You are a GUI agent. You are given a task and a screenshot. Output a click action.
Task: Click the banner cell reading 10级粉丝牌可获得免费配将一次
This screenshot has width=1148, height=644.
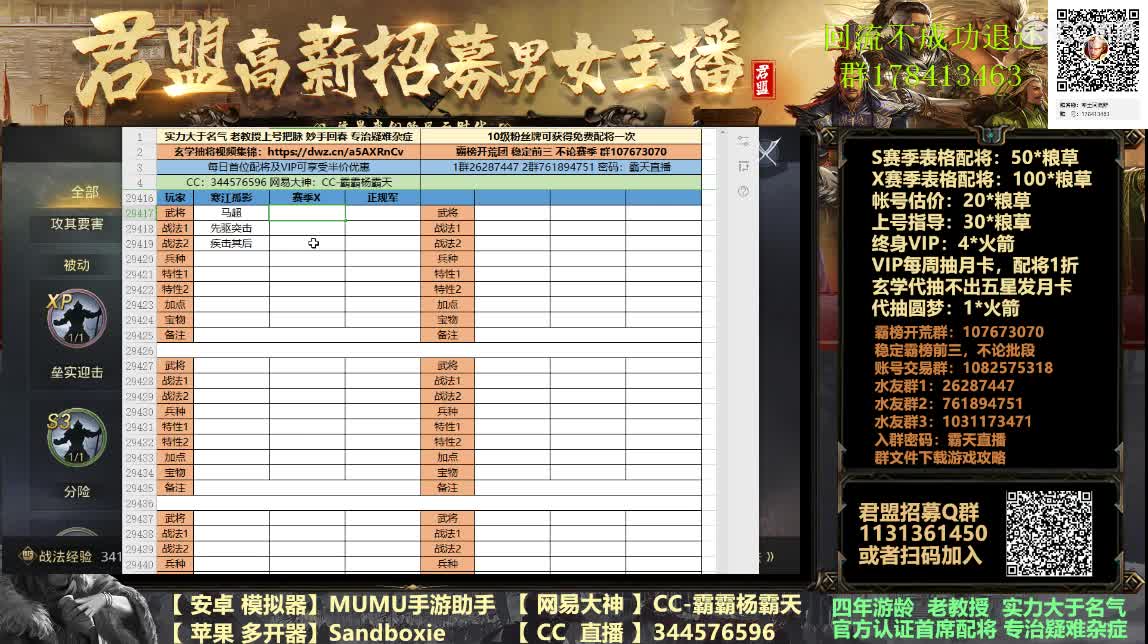point(561,136)
